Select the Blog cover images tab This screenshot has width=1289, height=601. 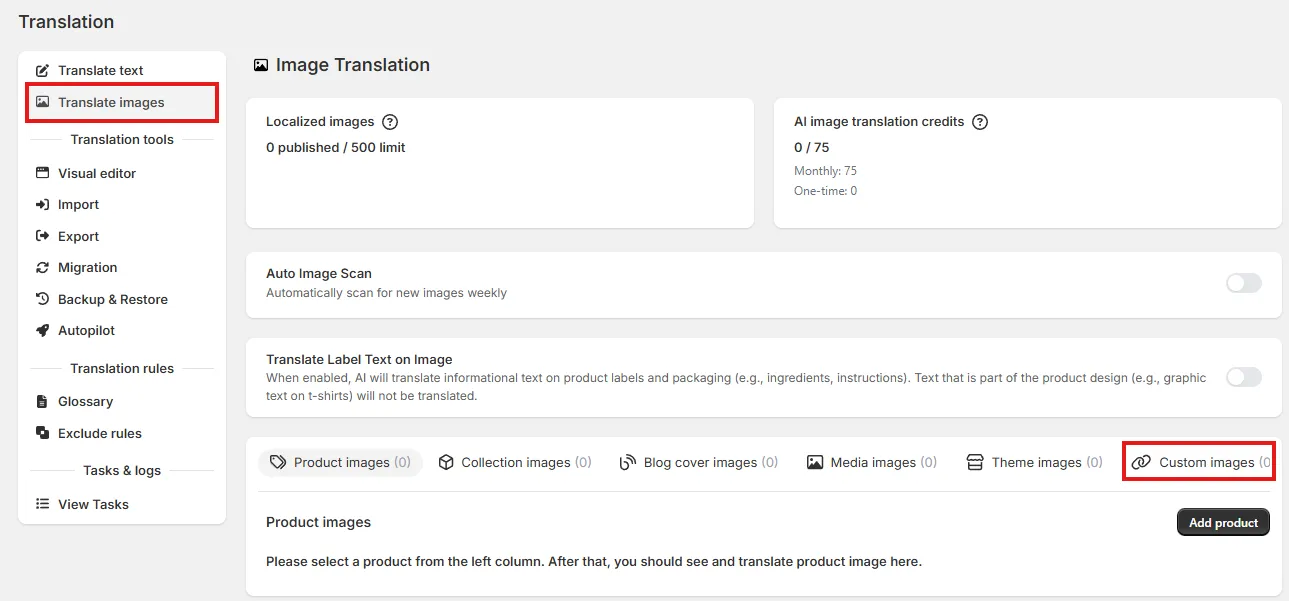point(698,462)
